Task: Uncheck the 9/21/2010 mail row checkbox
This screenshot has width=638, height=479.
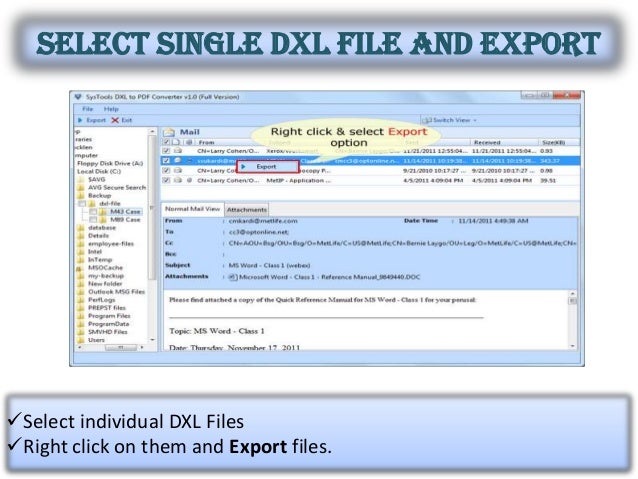Action: 166,171
